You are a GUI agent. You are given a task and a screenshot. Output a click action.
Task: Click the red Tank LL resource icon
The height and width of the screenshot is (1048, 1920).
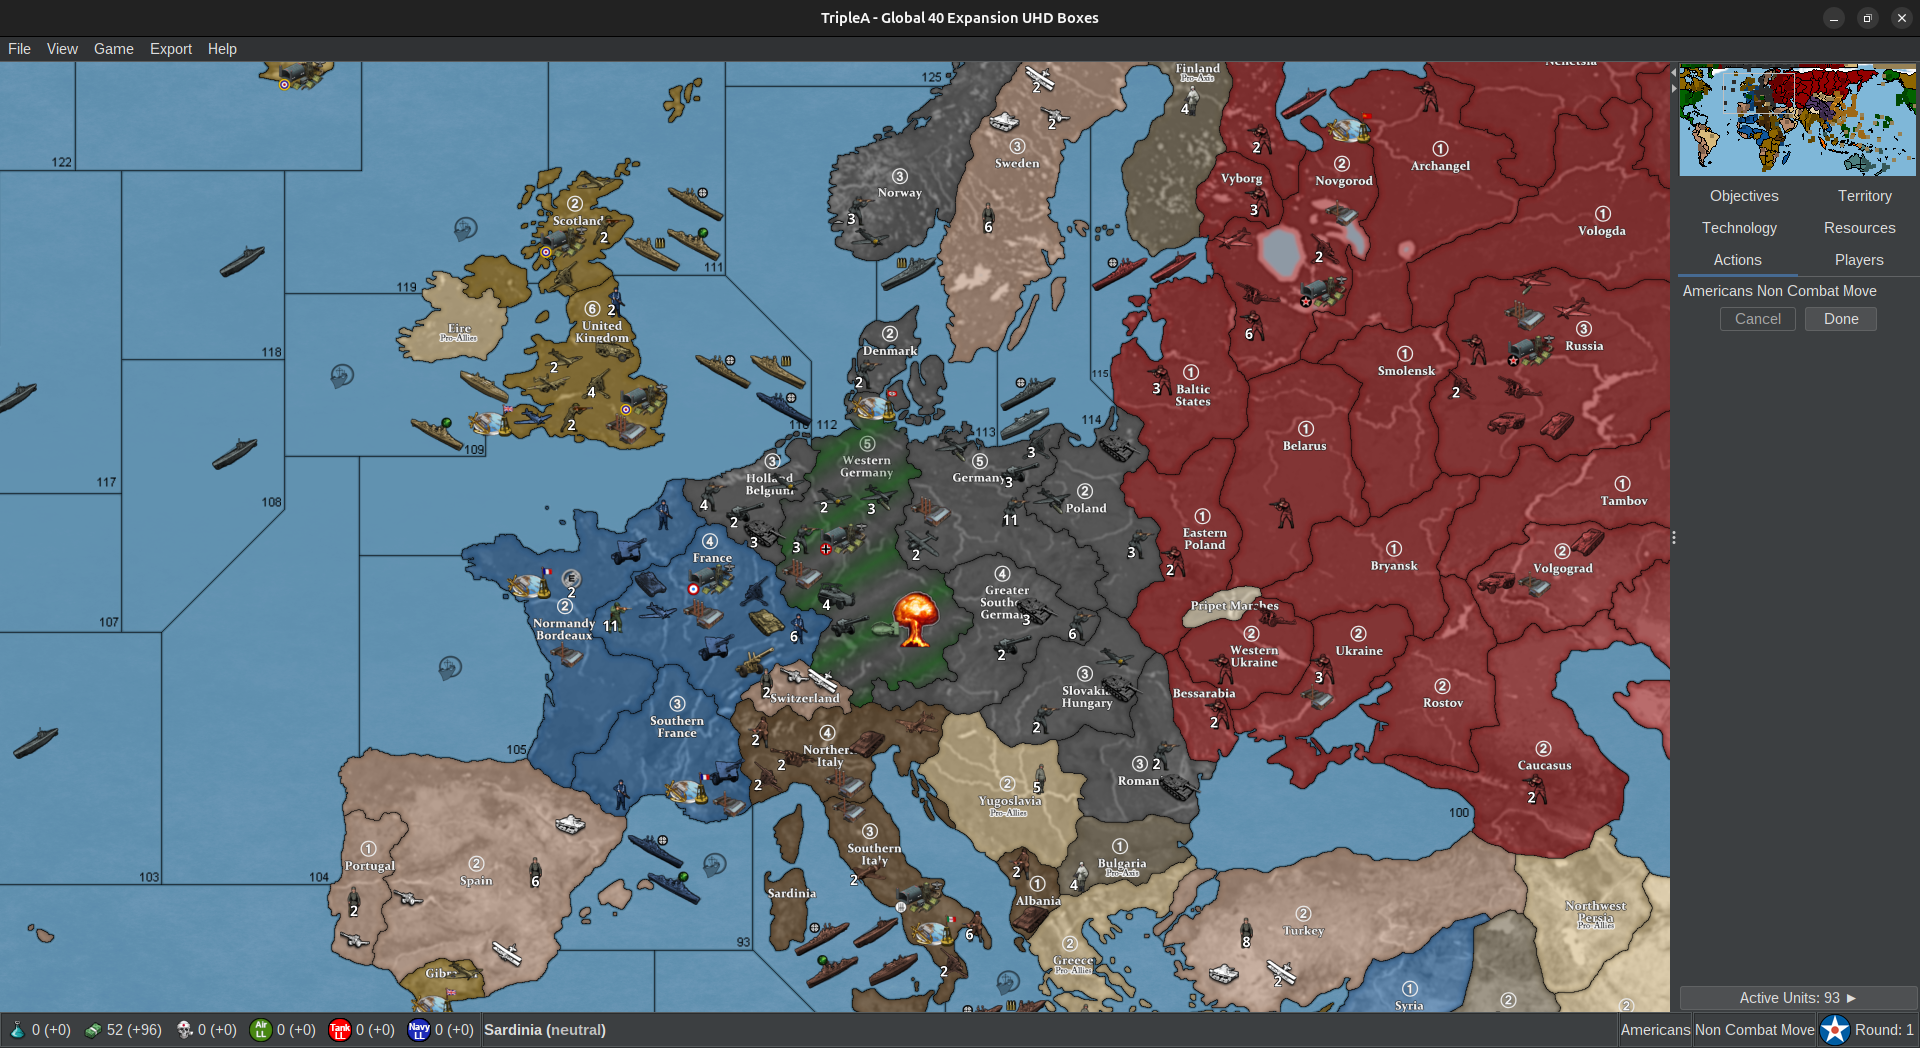point(340,1030)
